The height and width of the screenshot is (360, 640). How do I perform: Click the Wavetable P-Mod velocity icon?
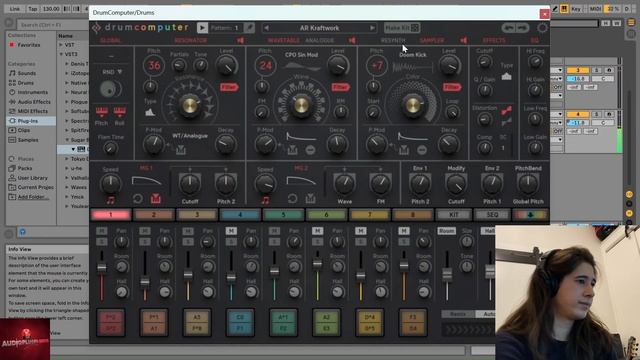pos(292,150)
